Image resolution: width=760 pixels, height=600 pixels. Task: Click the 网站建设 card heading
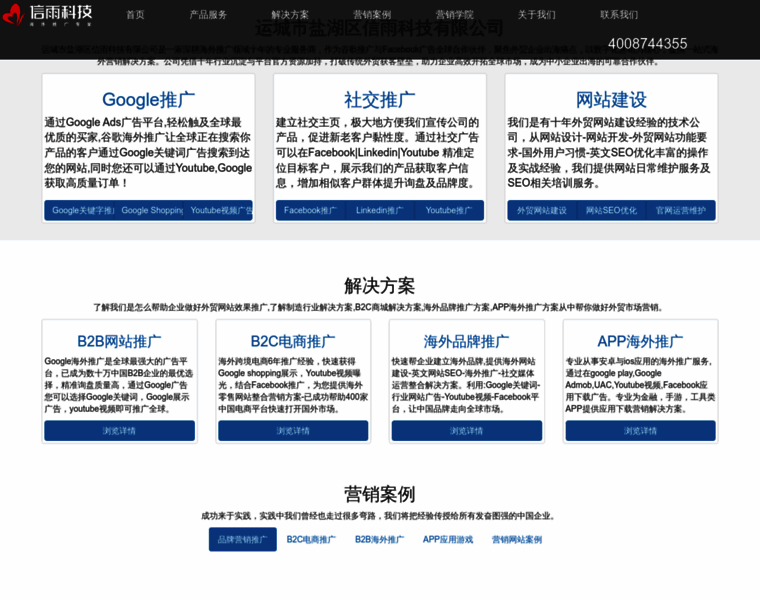(x=611, y=100)
